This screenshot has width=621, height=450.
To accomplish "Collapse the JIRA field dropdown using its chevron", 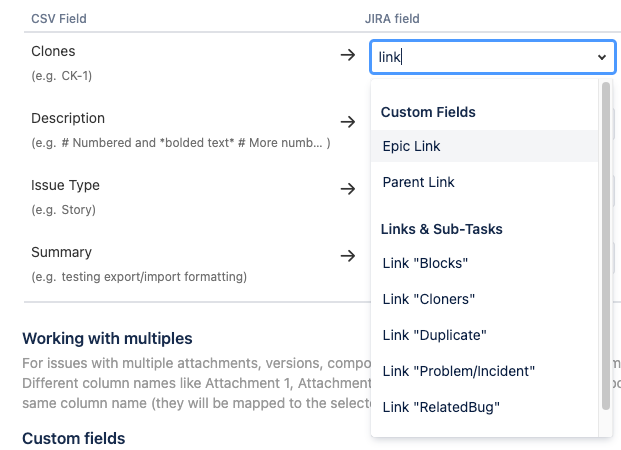I will point(602,58).
